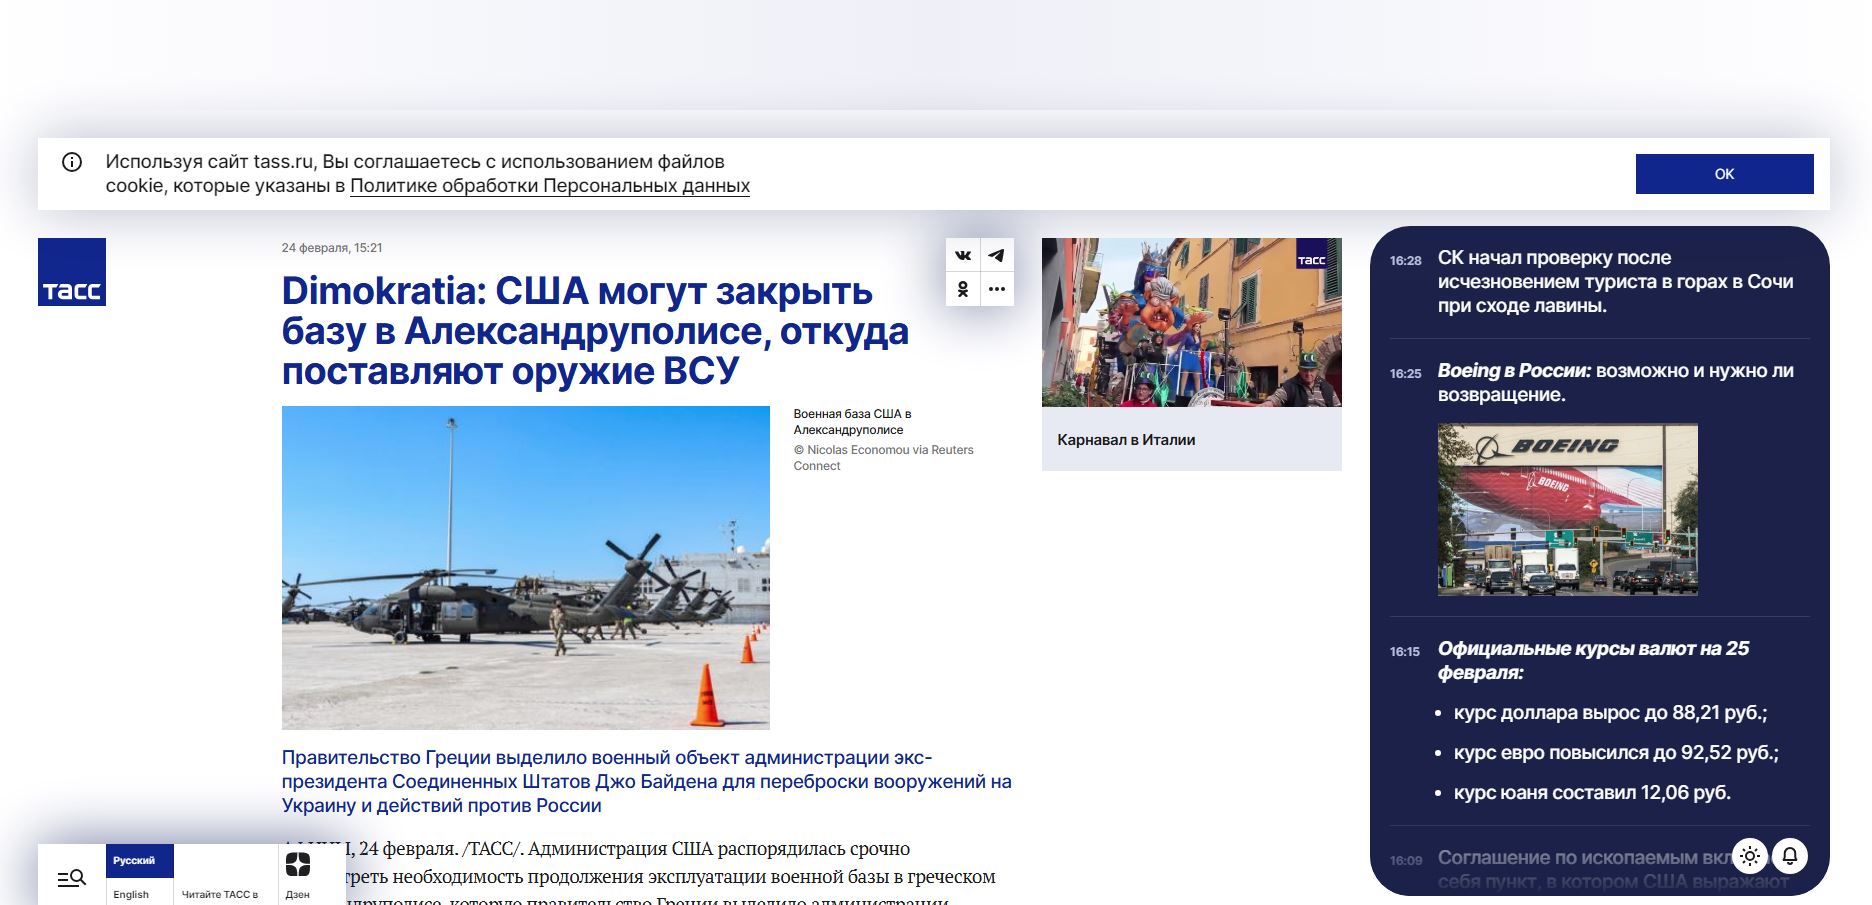
Task: Enable notifications with the bell button
Action: [1790, 856]
